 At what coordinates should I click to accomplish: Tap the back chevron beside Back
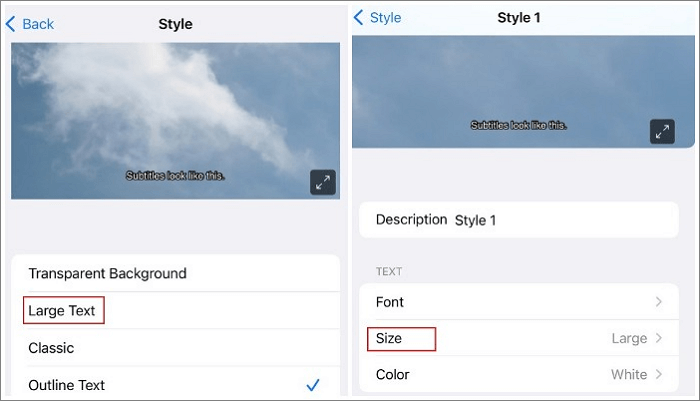[x=11, y=23]
